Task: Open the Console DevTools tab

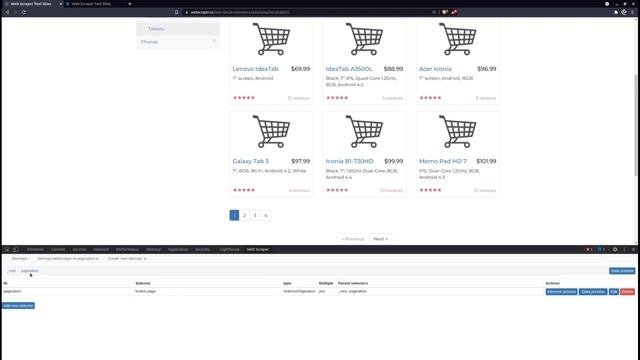Action: 58,249
